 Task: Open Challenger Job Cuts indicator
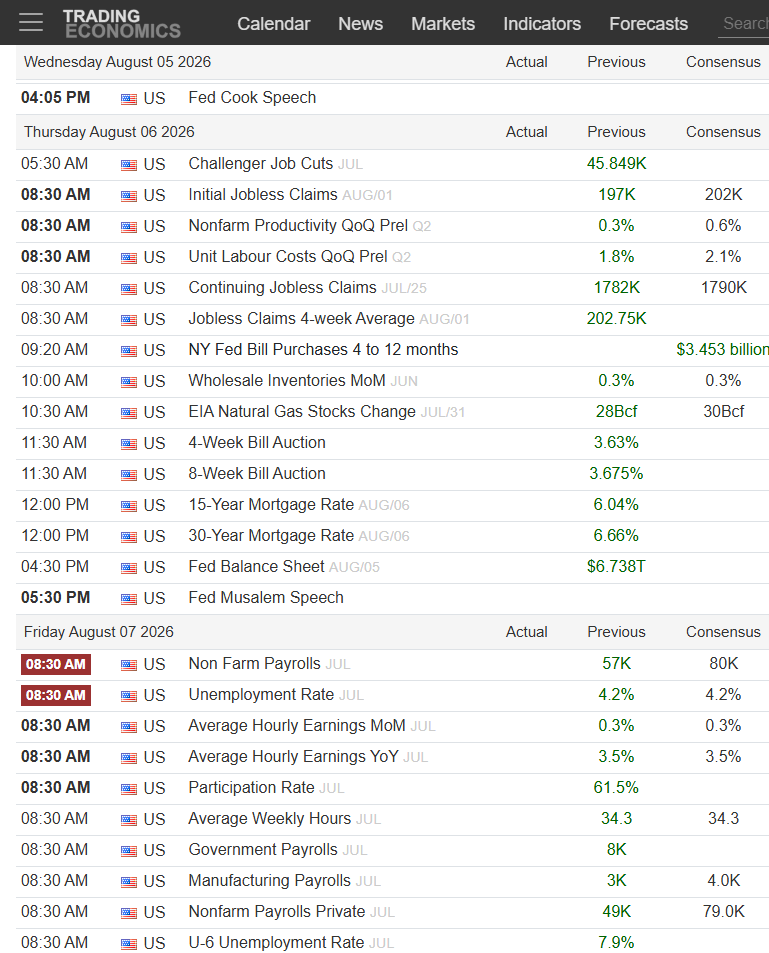[261, 163]
